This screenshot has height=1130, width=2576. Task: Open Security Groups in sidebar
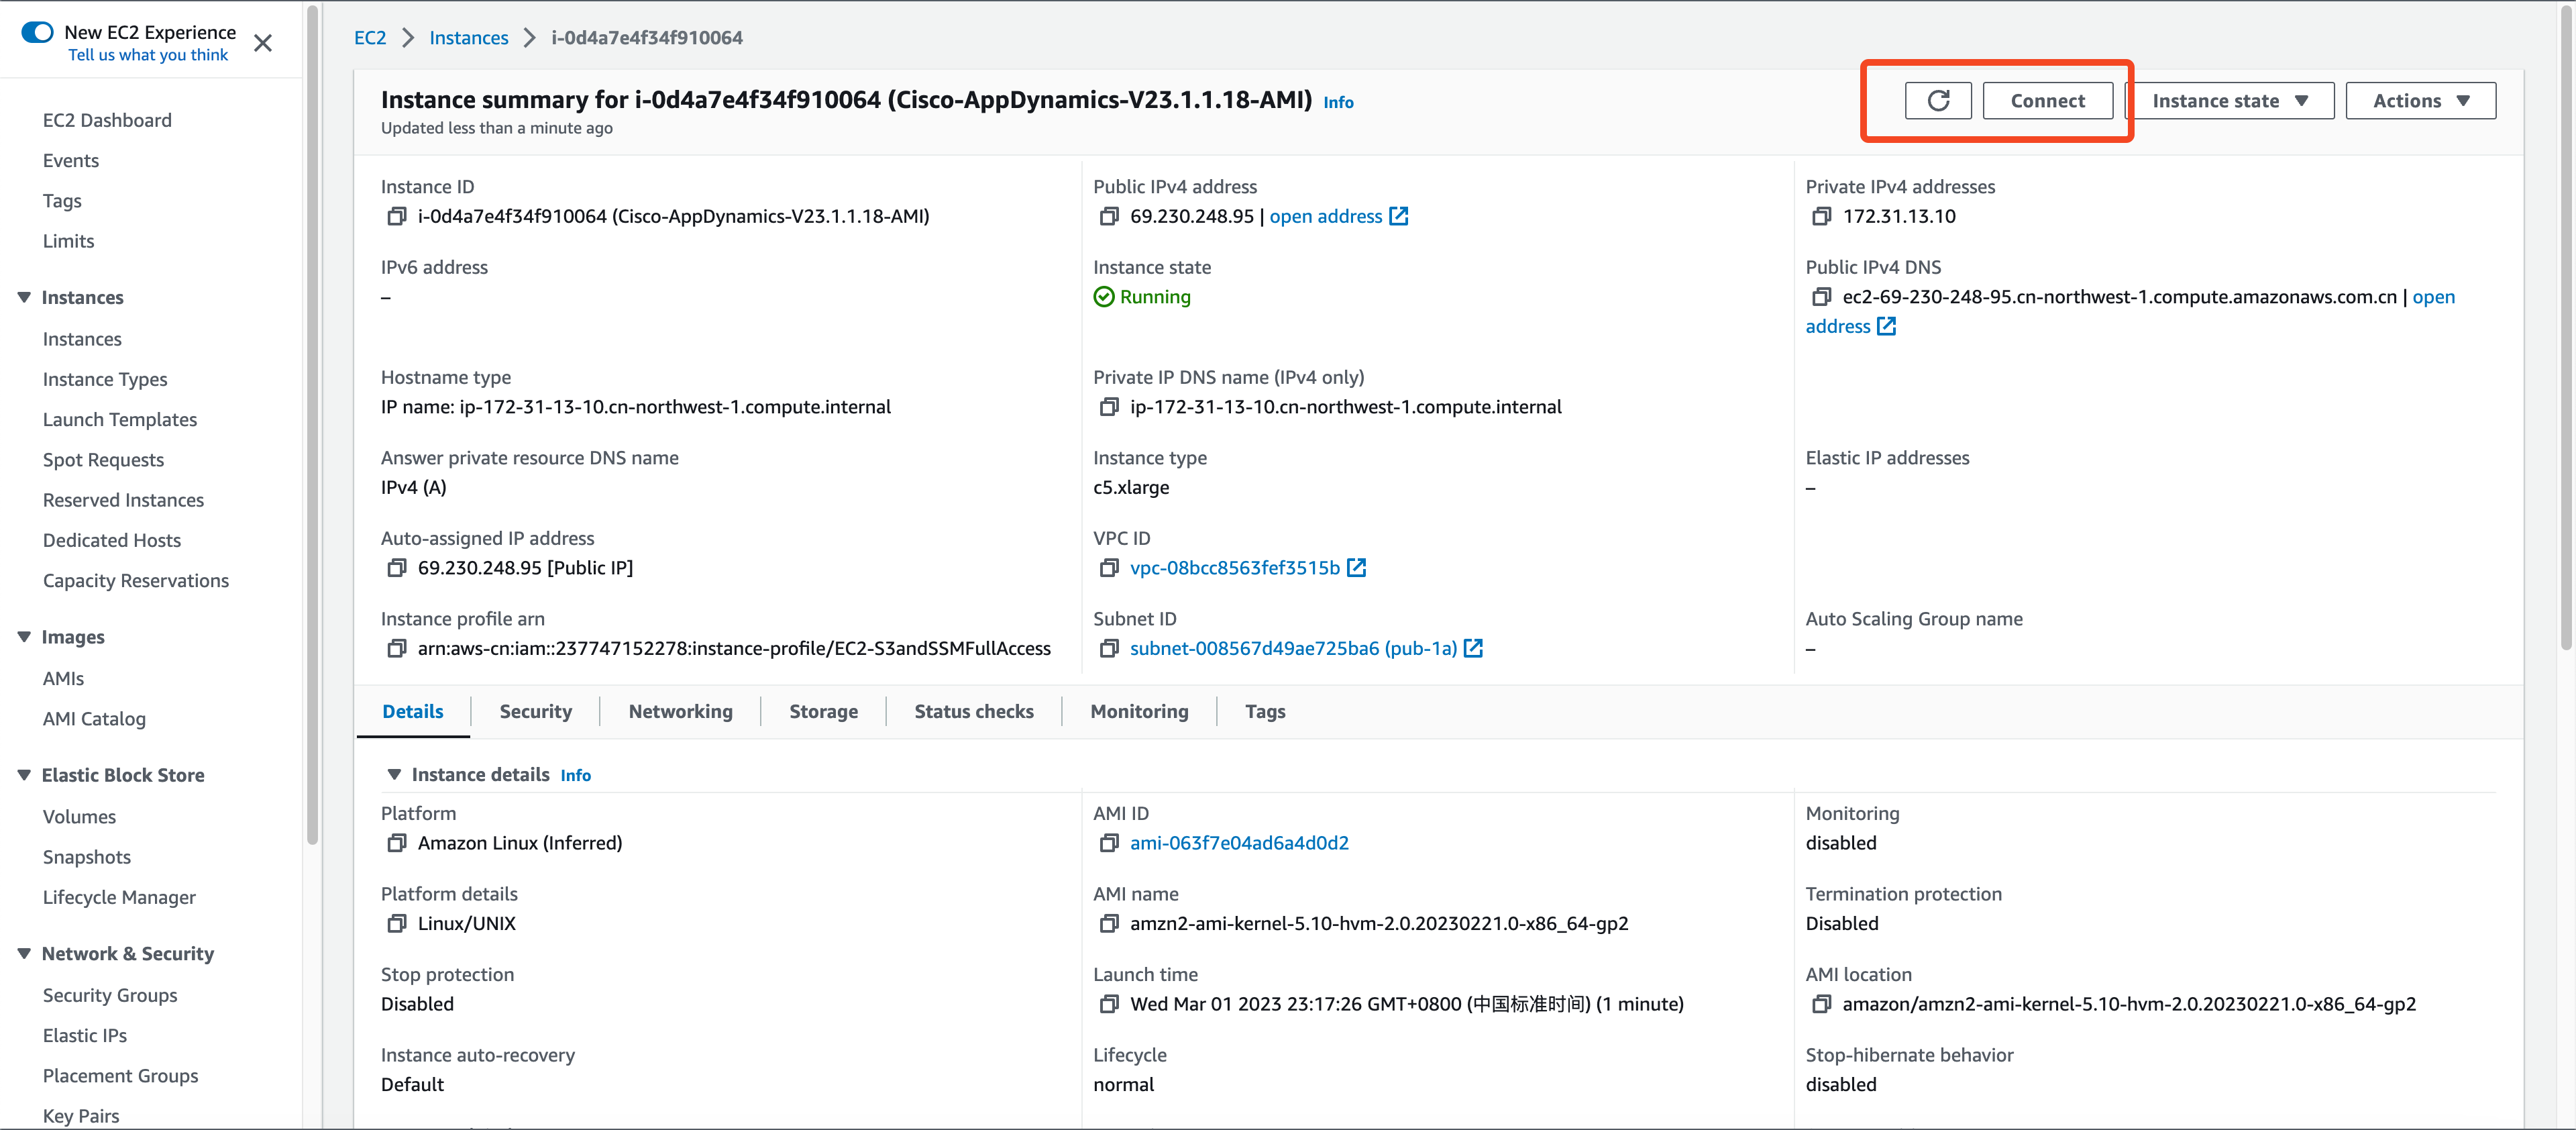point(110,995)
